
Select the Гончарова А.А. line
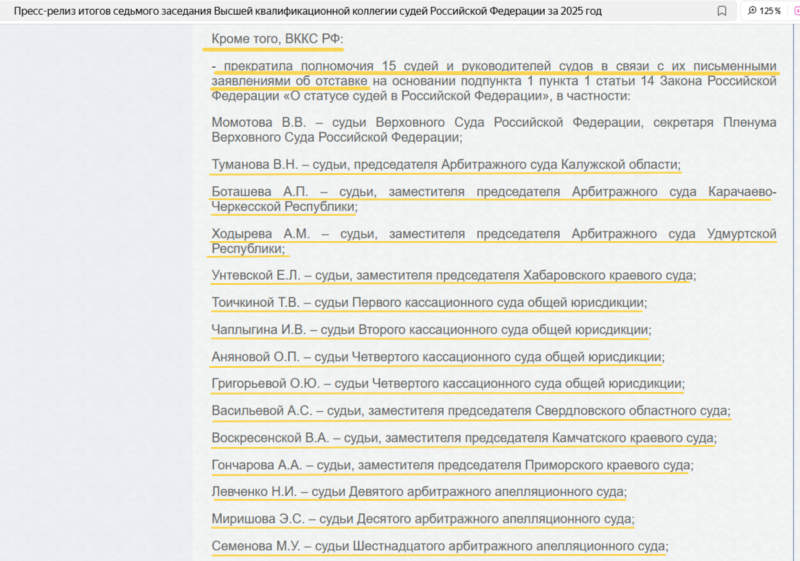[x=452, y=465]
